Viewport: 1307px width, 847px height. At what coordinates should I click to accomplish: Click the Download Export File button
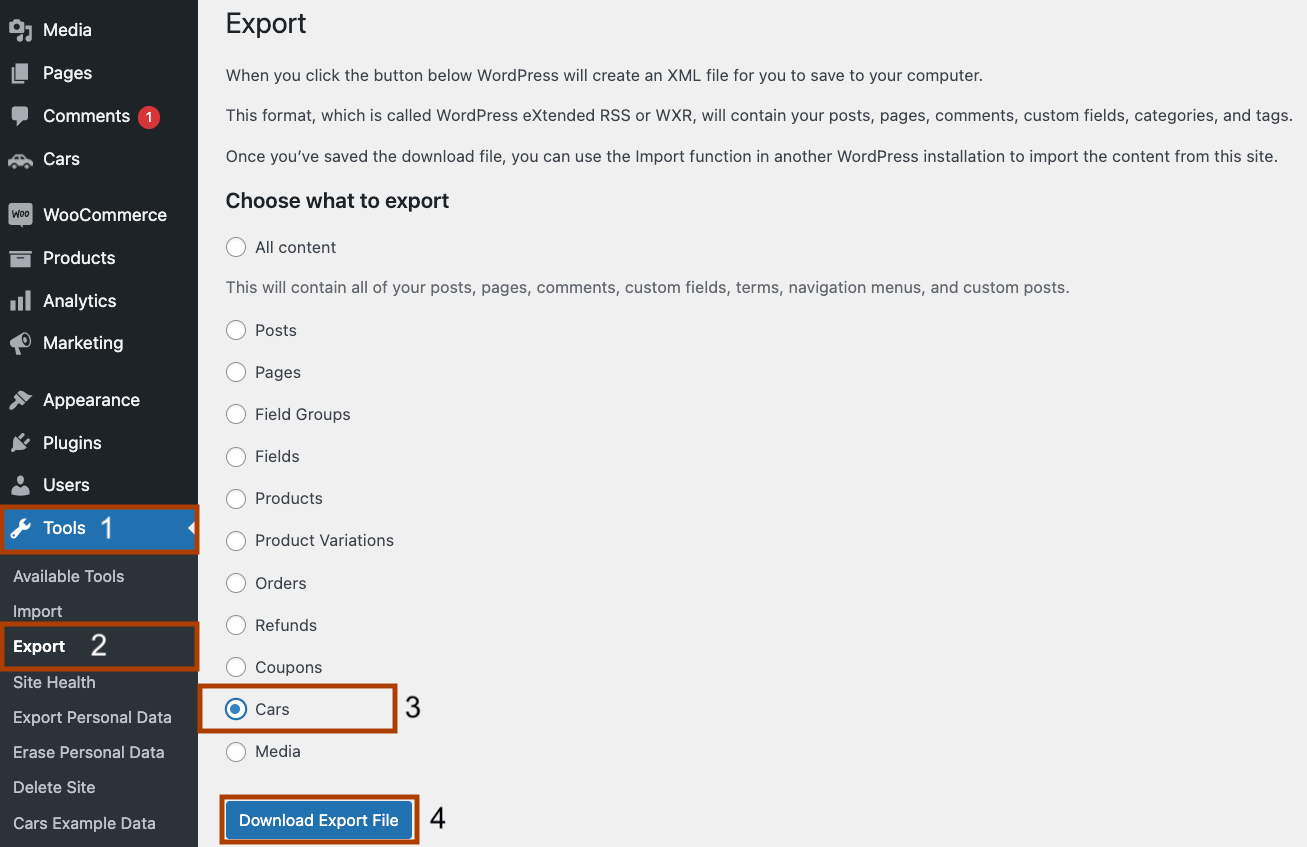[x=318, y=819]
